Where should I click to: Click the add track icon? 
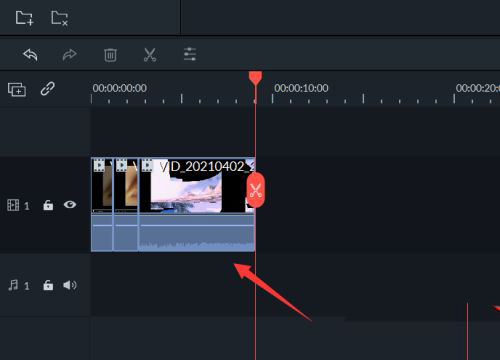(x=17, y=89)
